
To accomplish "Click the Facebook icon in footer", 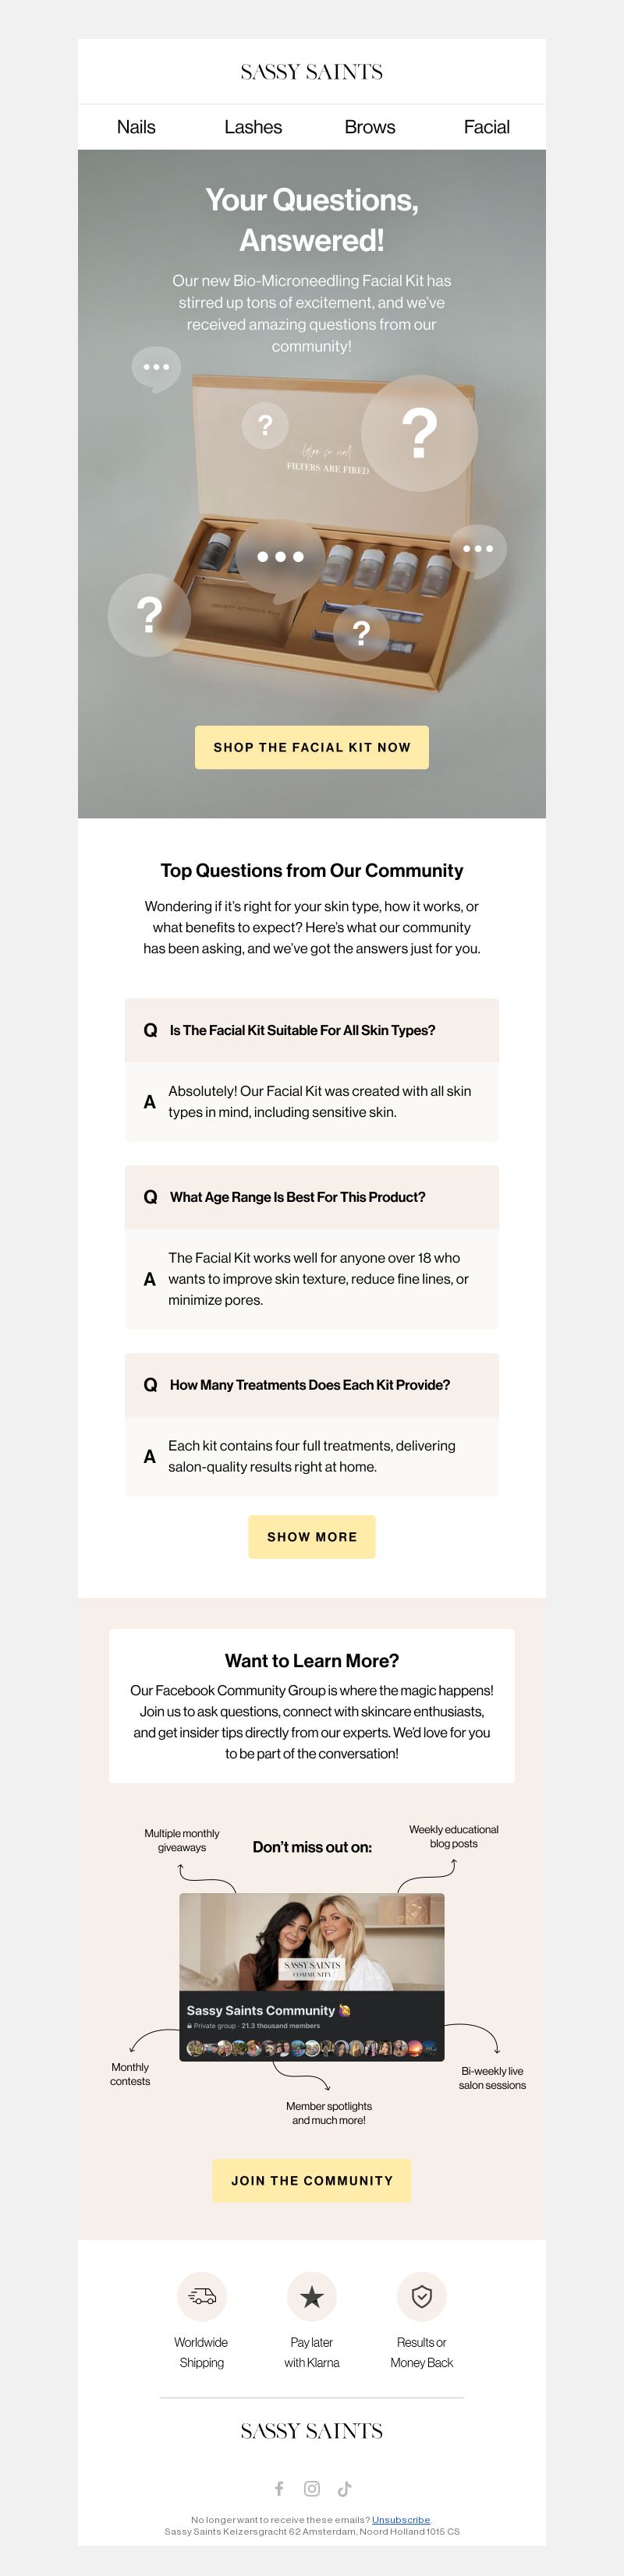I will tap(279, 2488).
